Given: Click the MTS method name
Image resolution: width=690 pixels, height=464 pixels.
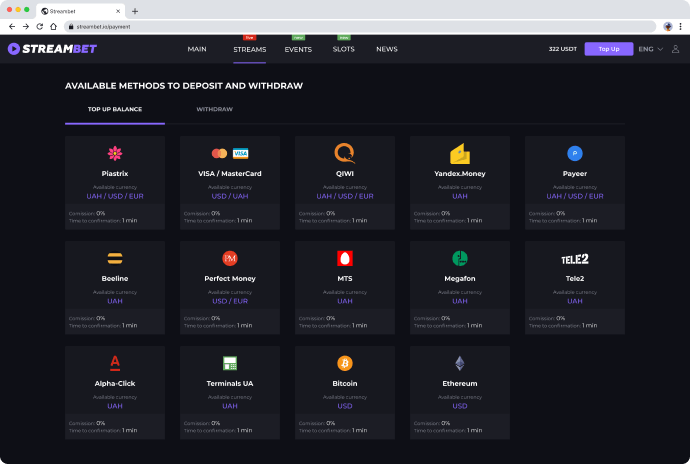Looking at the screenshot, I should click(345, 278).
